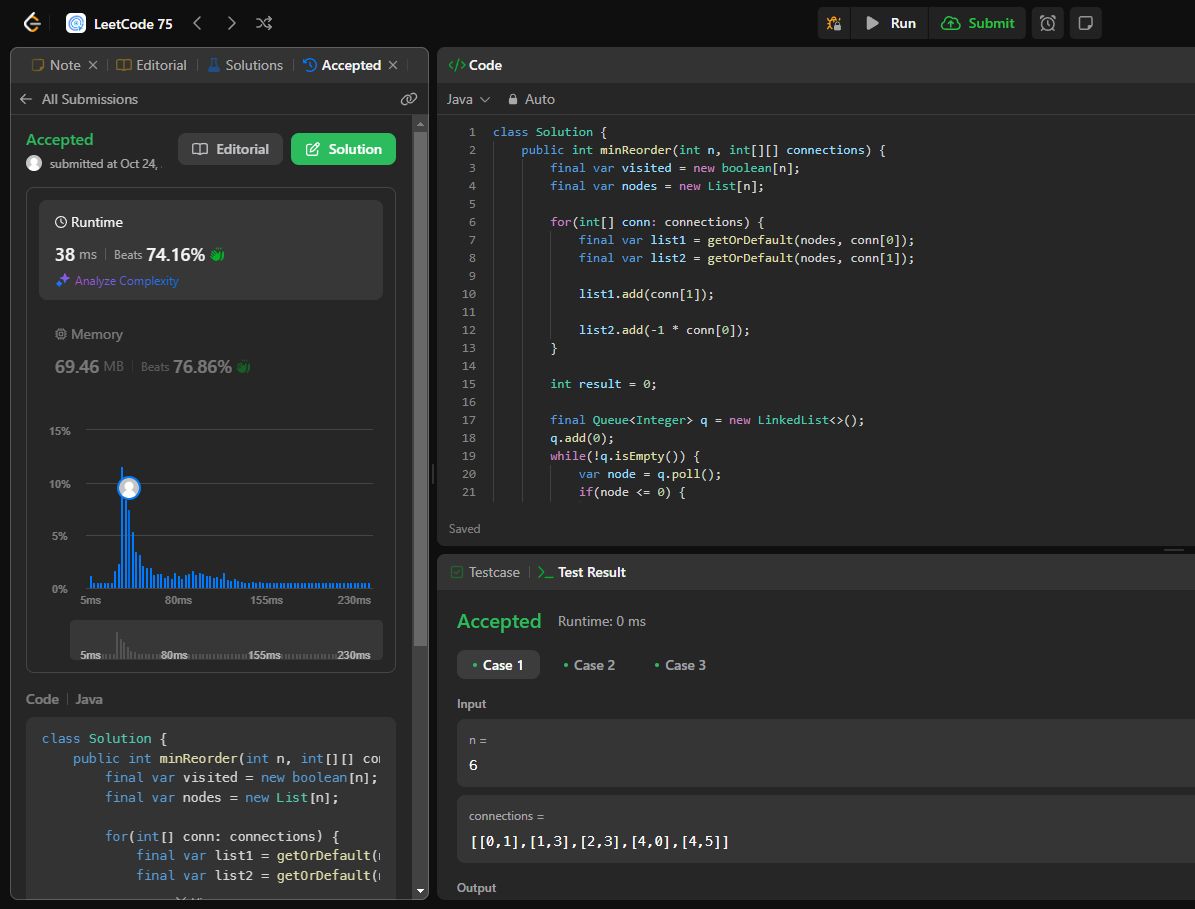Click the Auto lock setting
The height and width of the screenshot is (909, 1195).
531,99
